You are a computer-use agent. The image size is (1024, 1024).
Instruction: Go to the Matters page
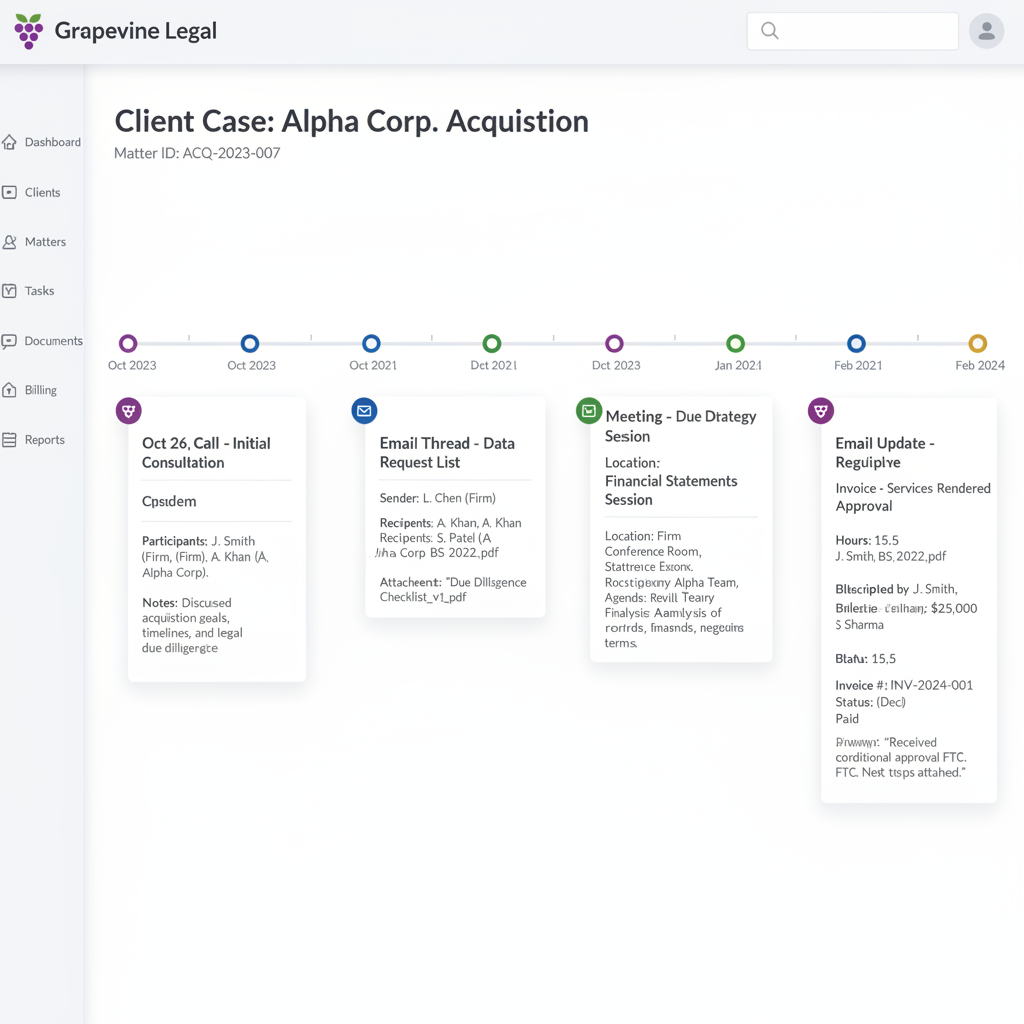tap(45, 242)
